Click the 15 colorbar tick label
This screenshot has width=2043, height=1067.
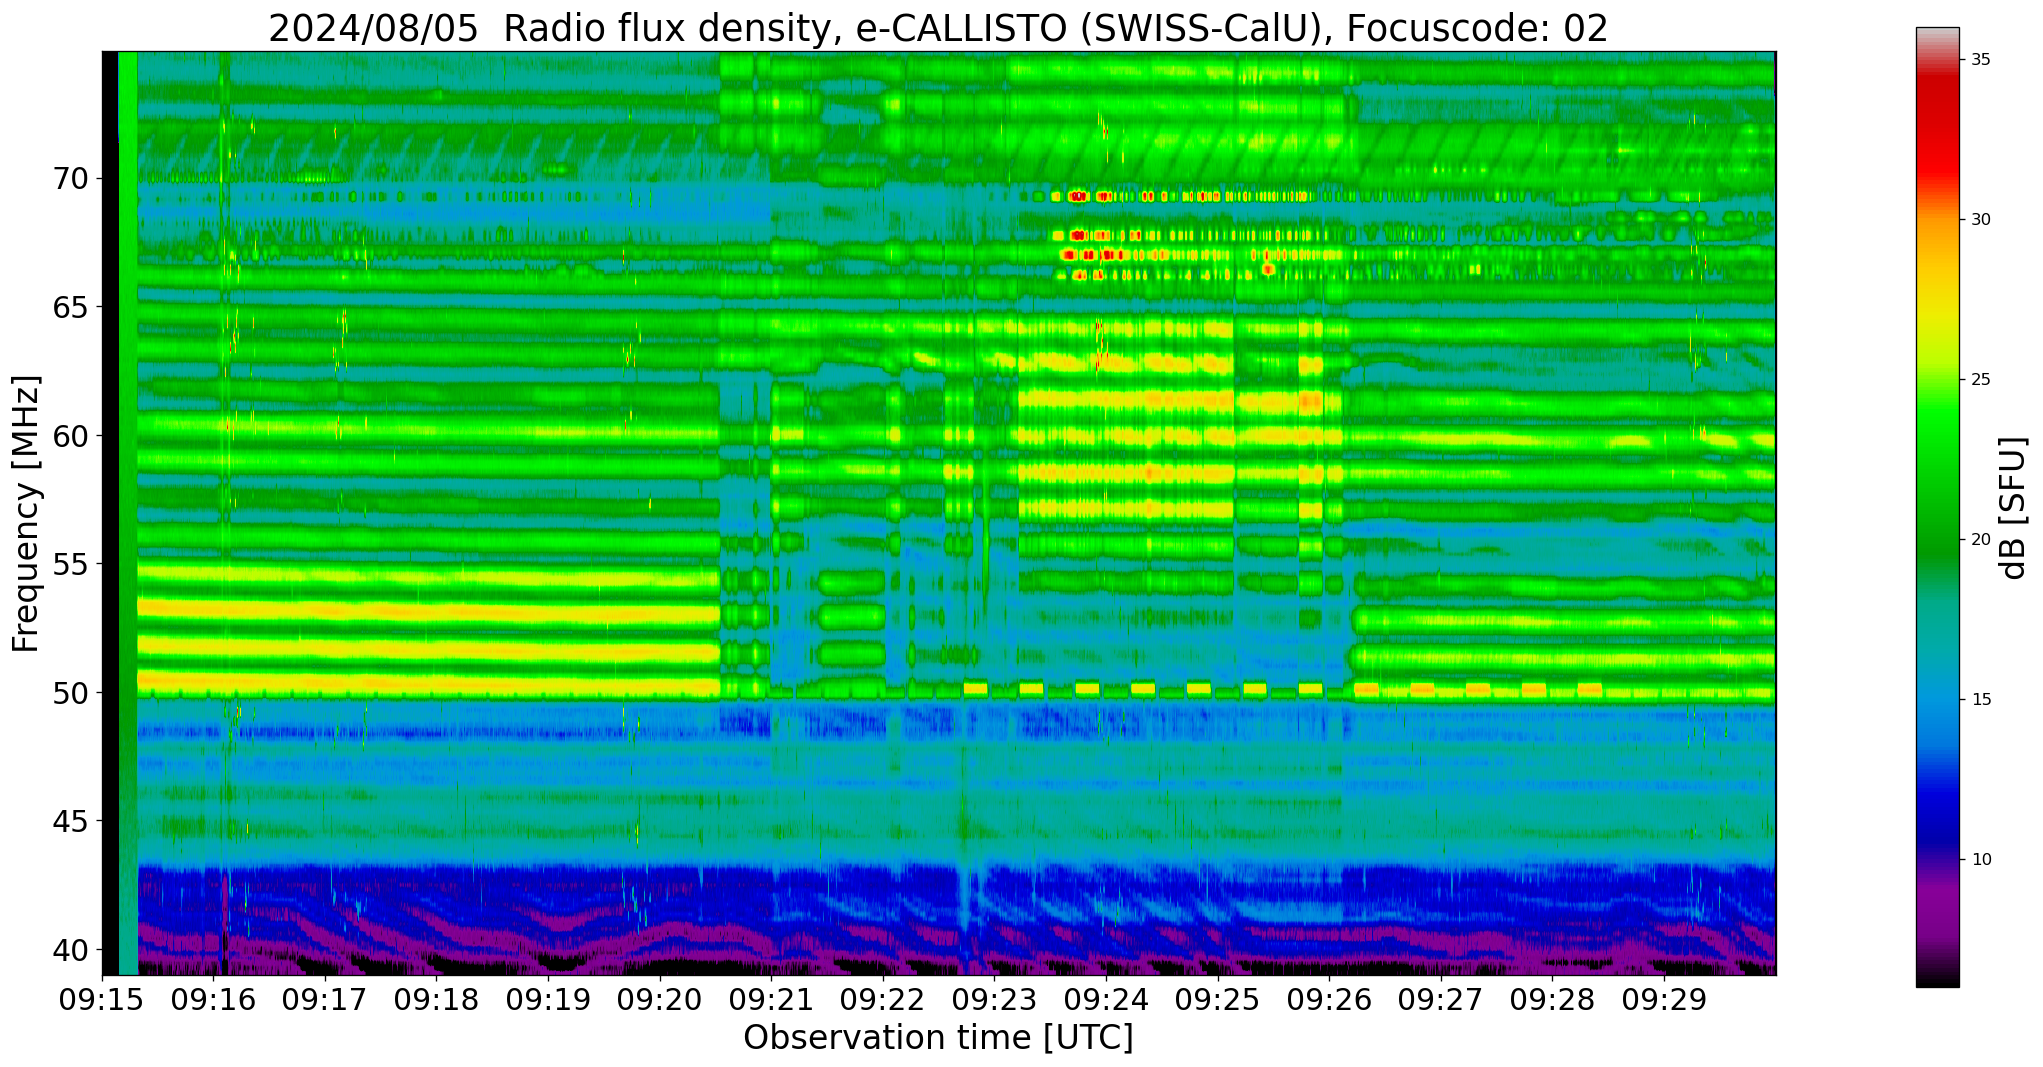click(1980, 699)
